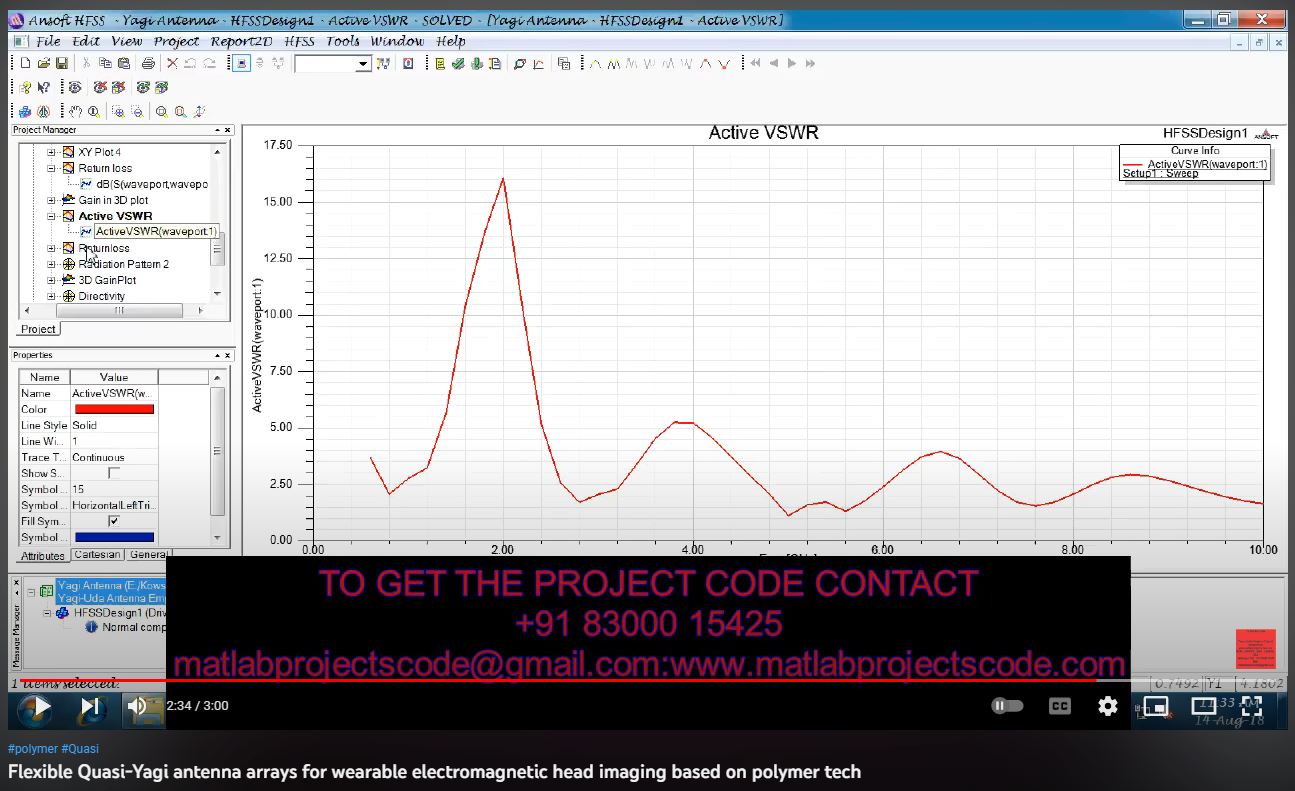
Task: Click the Save icon in the toolbar
Action: tap(62, 63)
